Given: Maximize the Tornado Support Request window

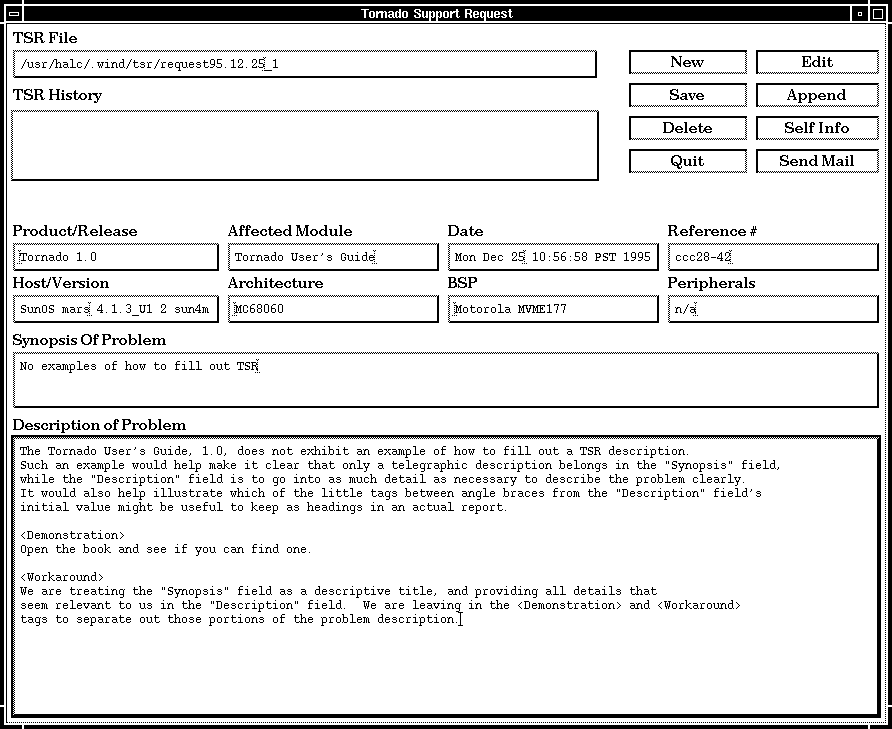Looking at the screenshot, I should point(877,13).
